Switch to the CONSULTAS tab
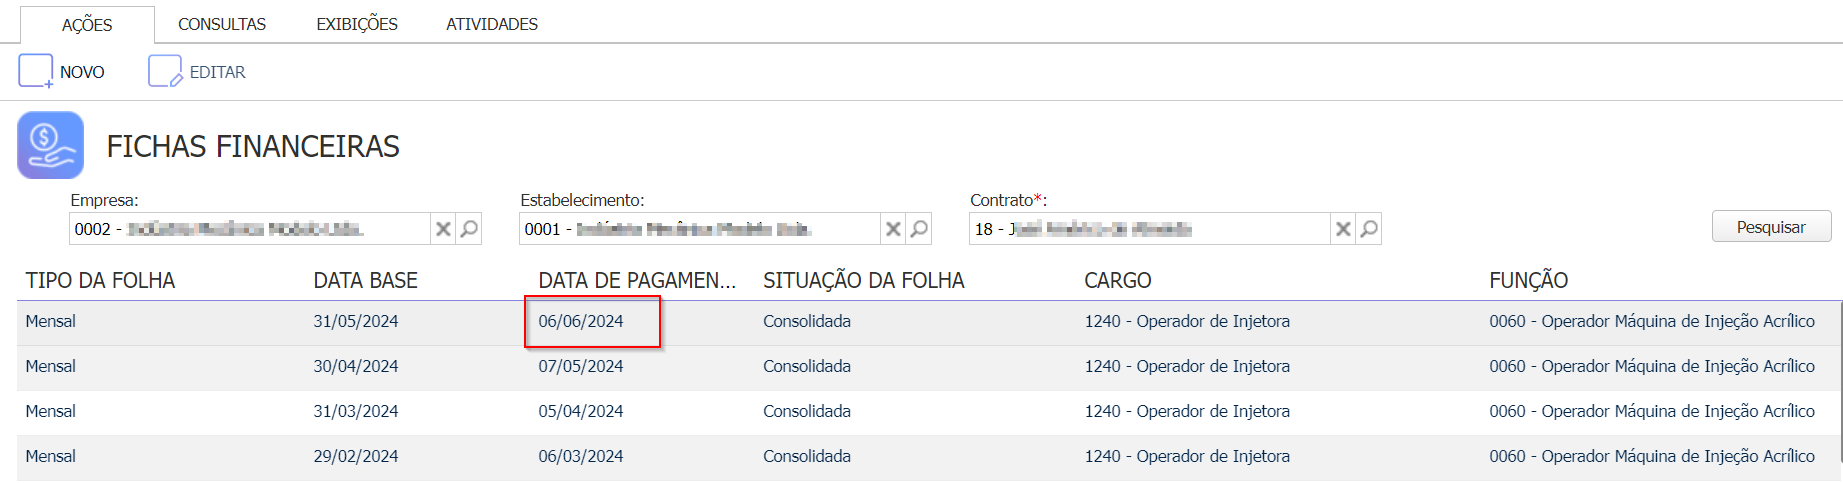 click(222, 24)
